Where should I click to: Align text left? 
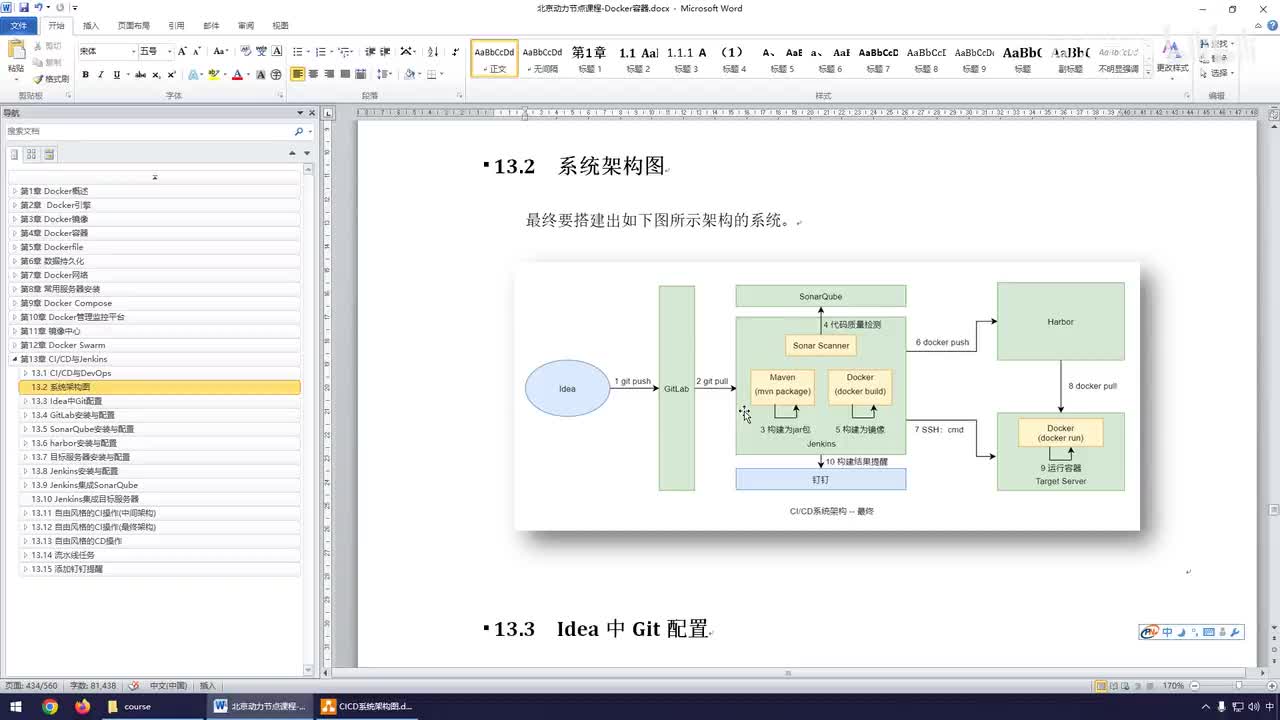298,74
